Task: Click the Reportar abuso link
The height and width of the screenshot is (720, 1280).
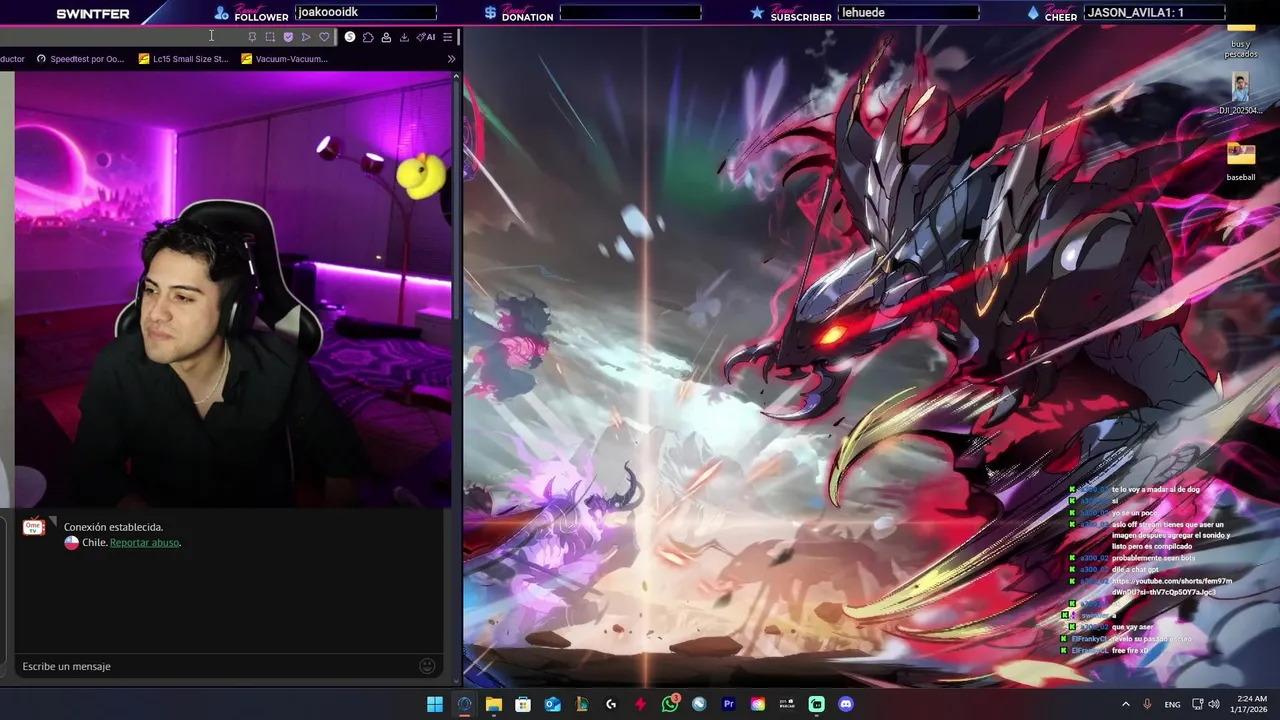Action: coord(144,542)
